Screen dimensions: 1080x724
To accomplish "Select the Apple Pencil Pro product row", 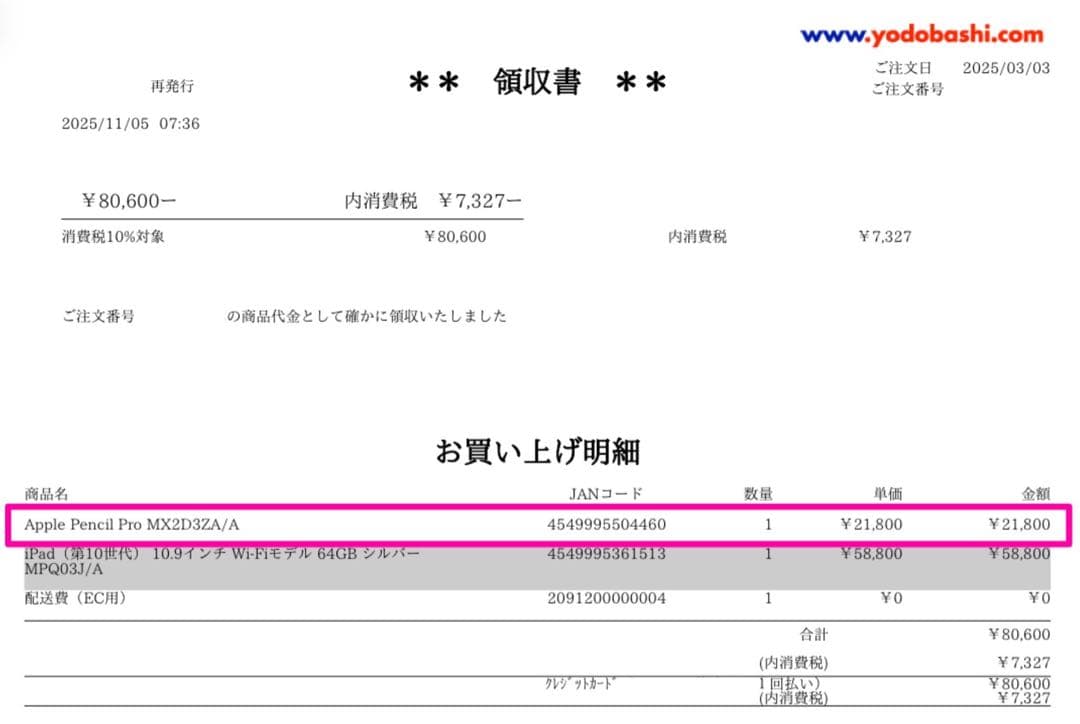I will pyautogui.click(x=135, y=524).
